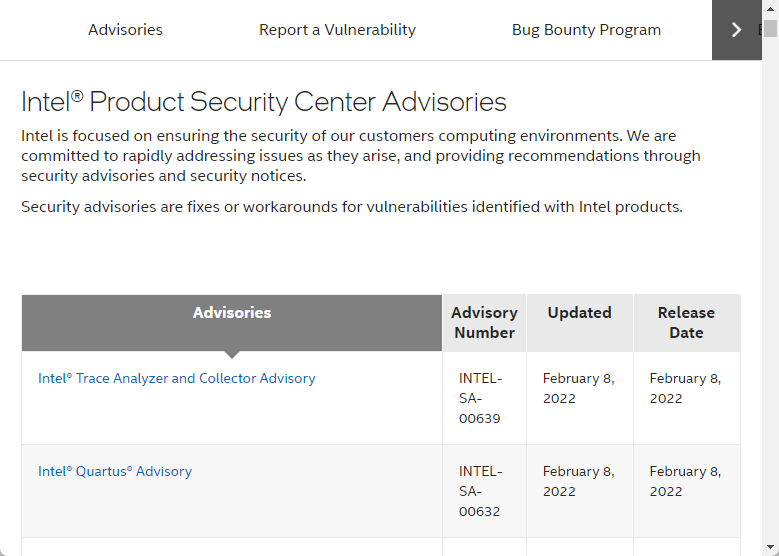Click the scrollbar up arrow

click(770, 6)
